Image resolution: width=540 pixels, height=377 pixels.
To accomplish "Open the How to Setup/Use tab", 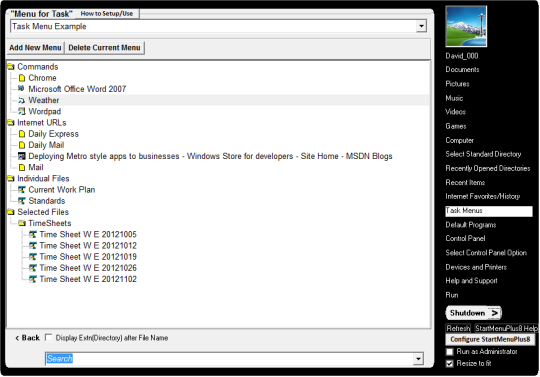I will point(107,13).
